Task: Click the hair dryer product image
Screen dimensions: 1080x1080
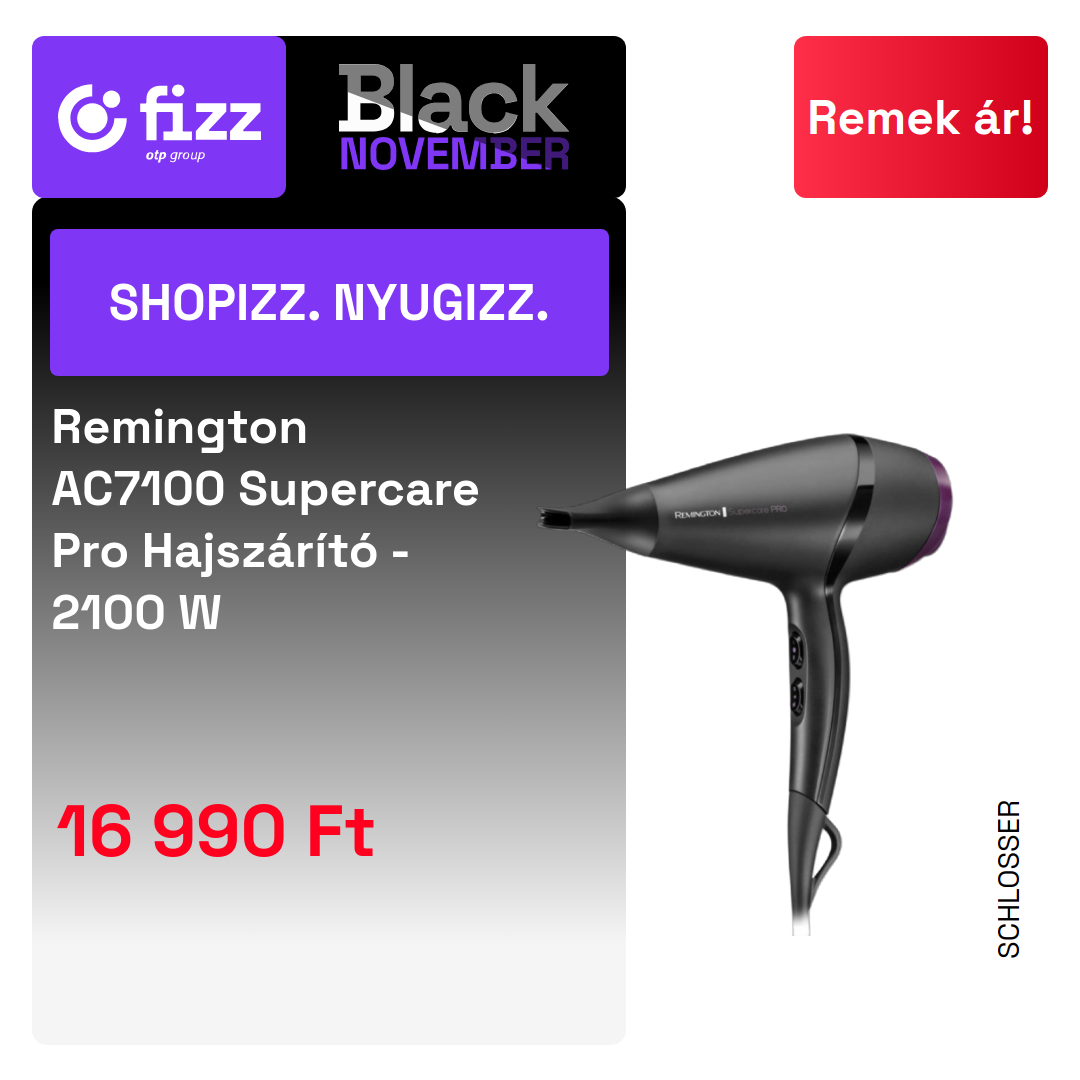Action: point(745,683)
